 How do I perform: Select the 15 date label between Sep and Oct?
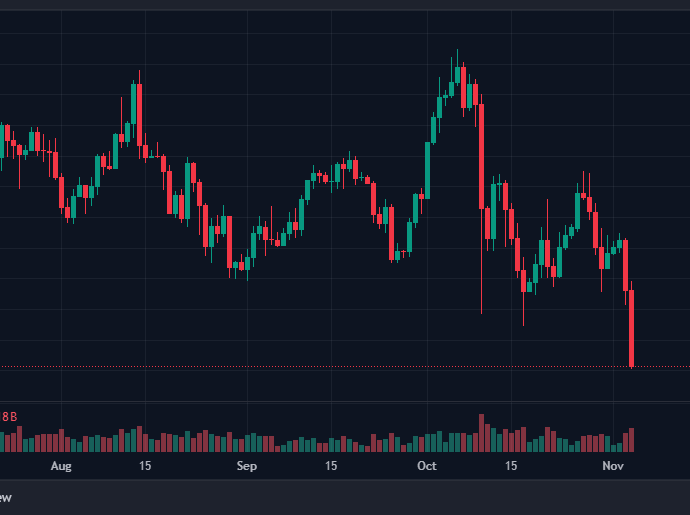(x=331, y=466)
